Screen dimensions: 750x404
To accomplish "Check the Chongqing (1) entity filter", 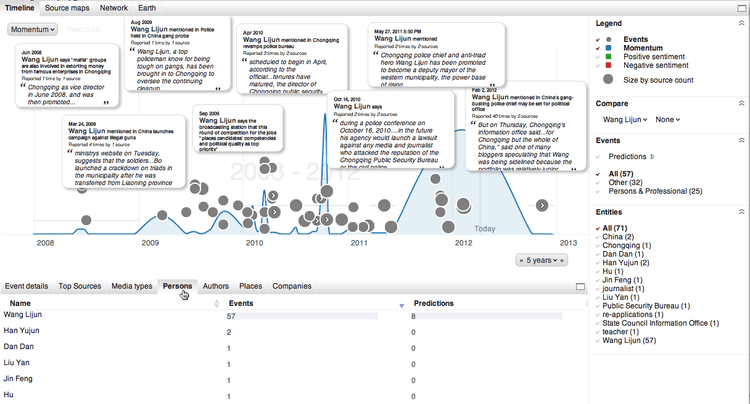I will (x=598, y=247).
